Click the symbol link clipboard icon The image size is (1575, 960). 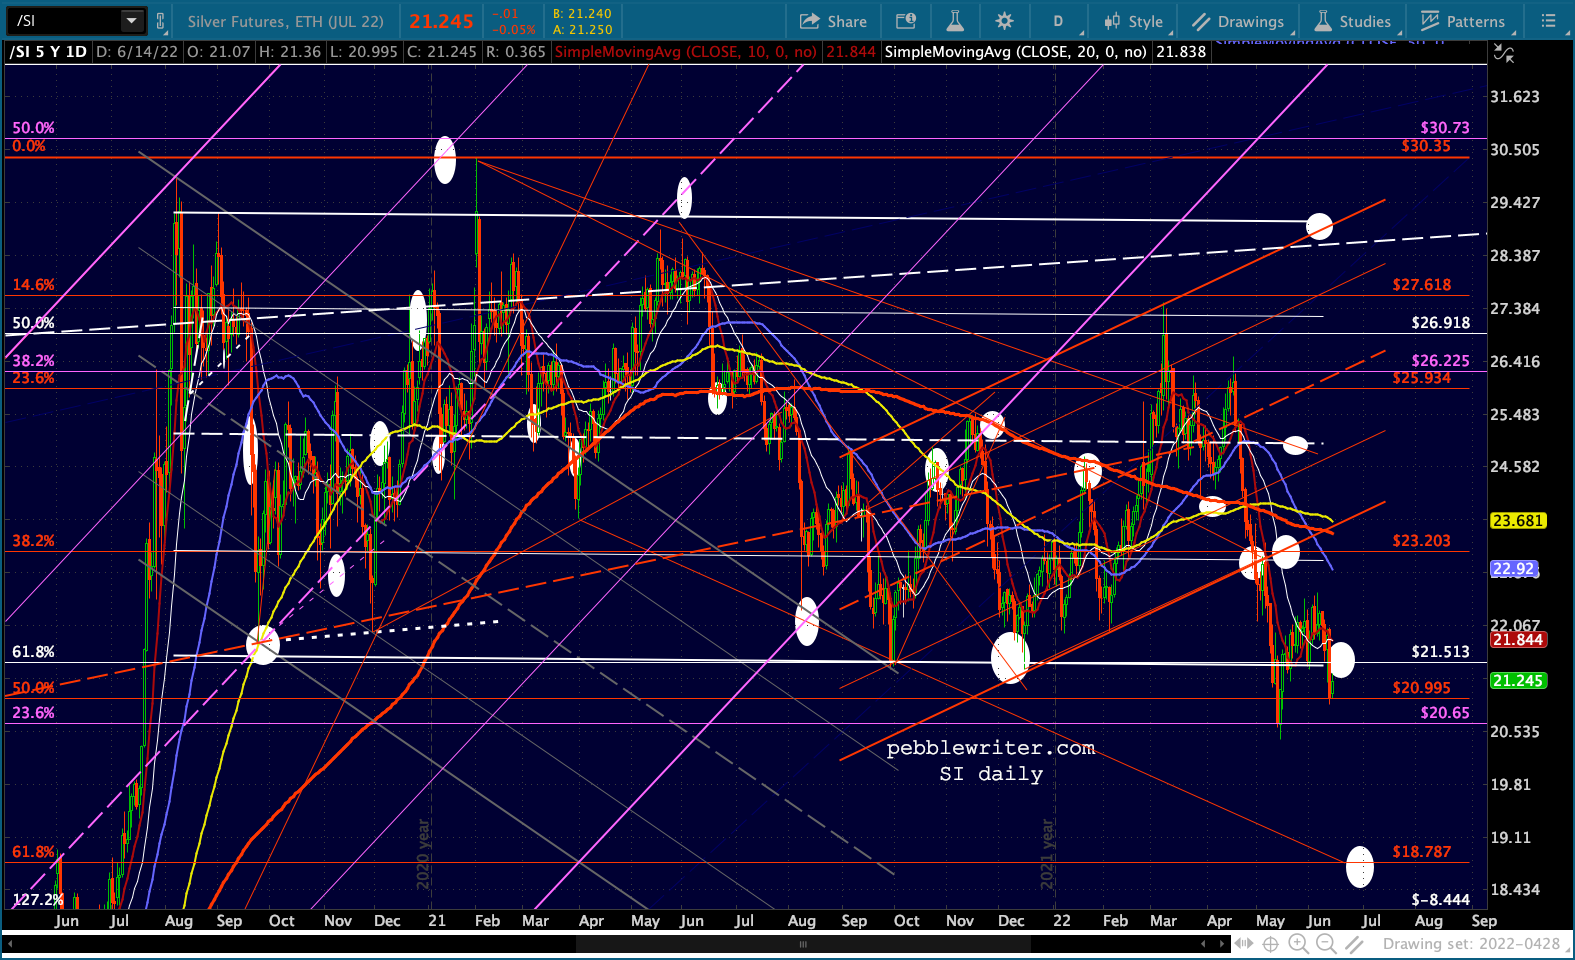160,21
